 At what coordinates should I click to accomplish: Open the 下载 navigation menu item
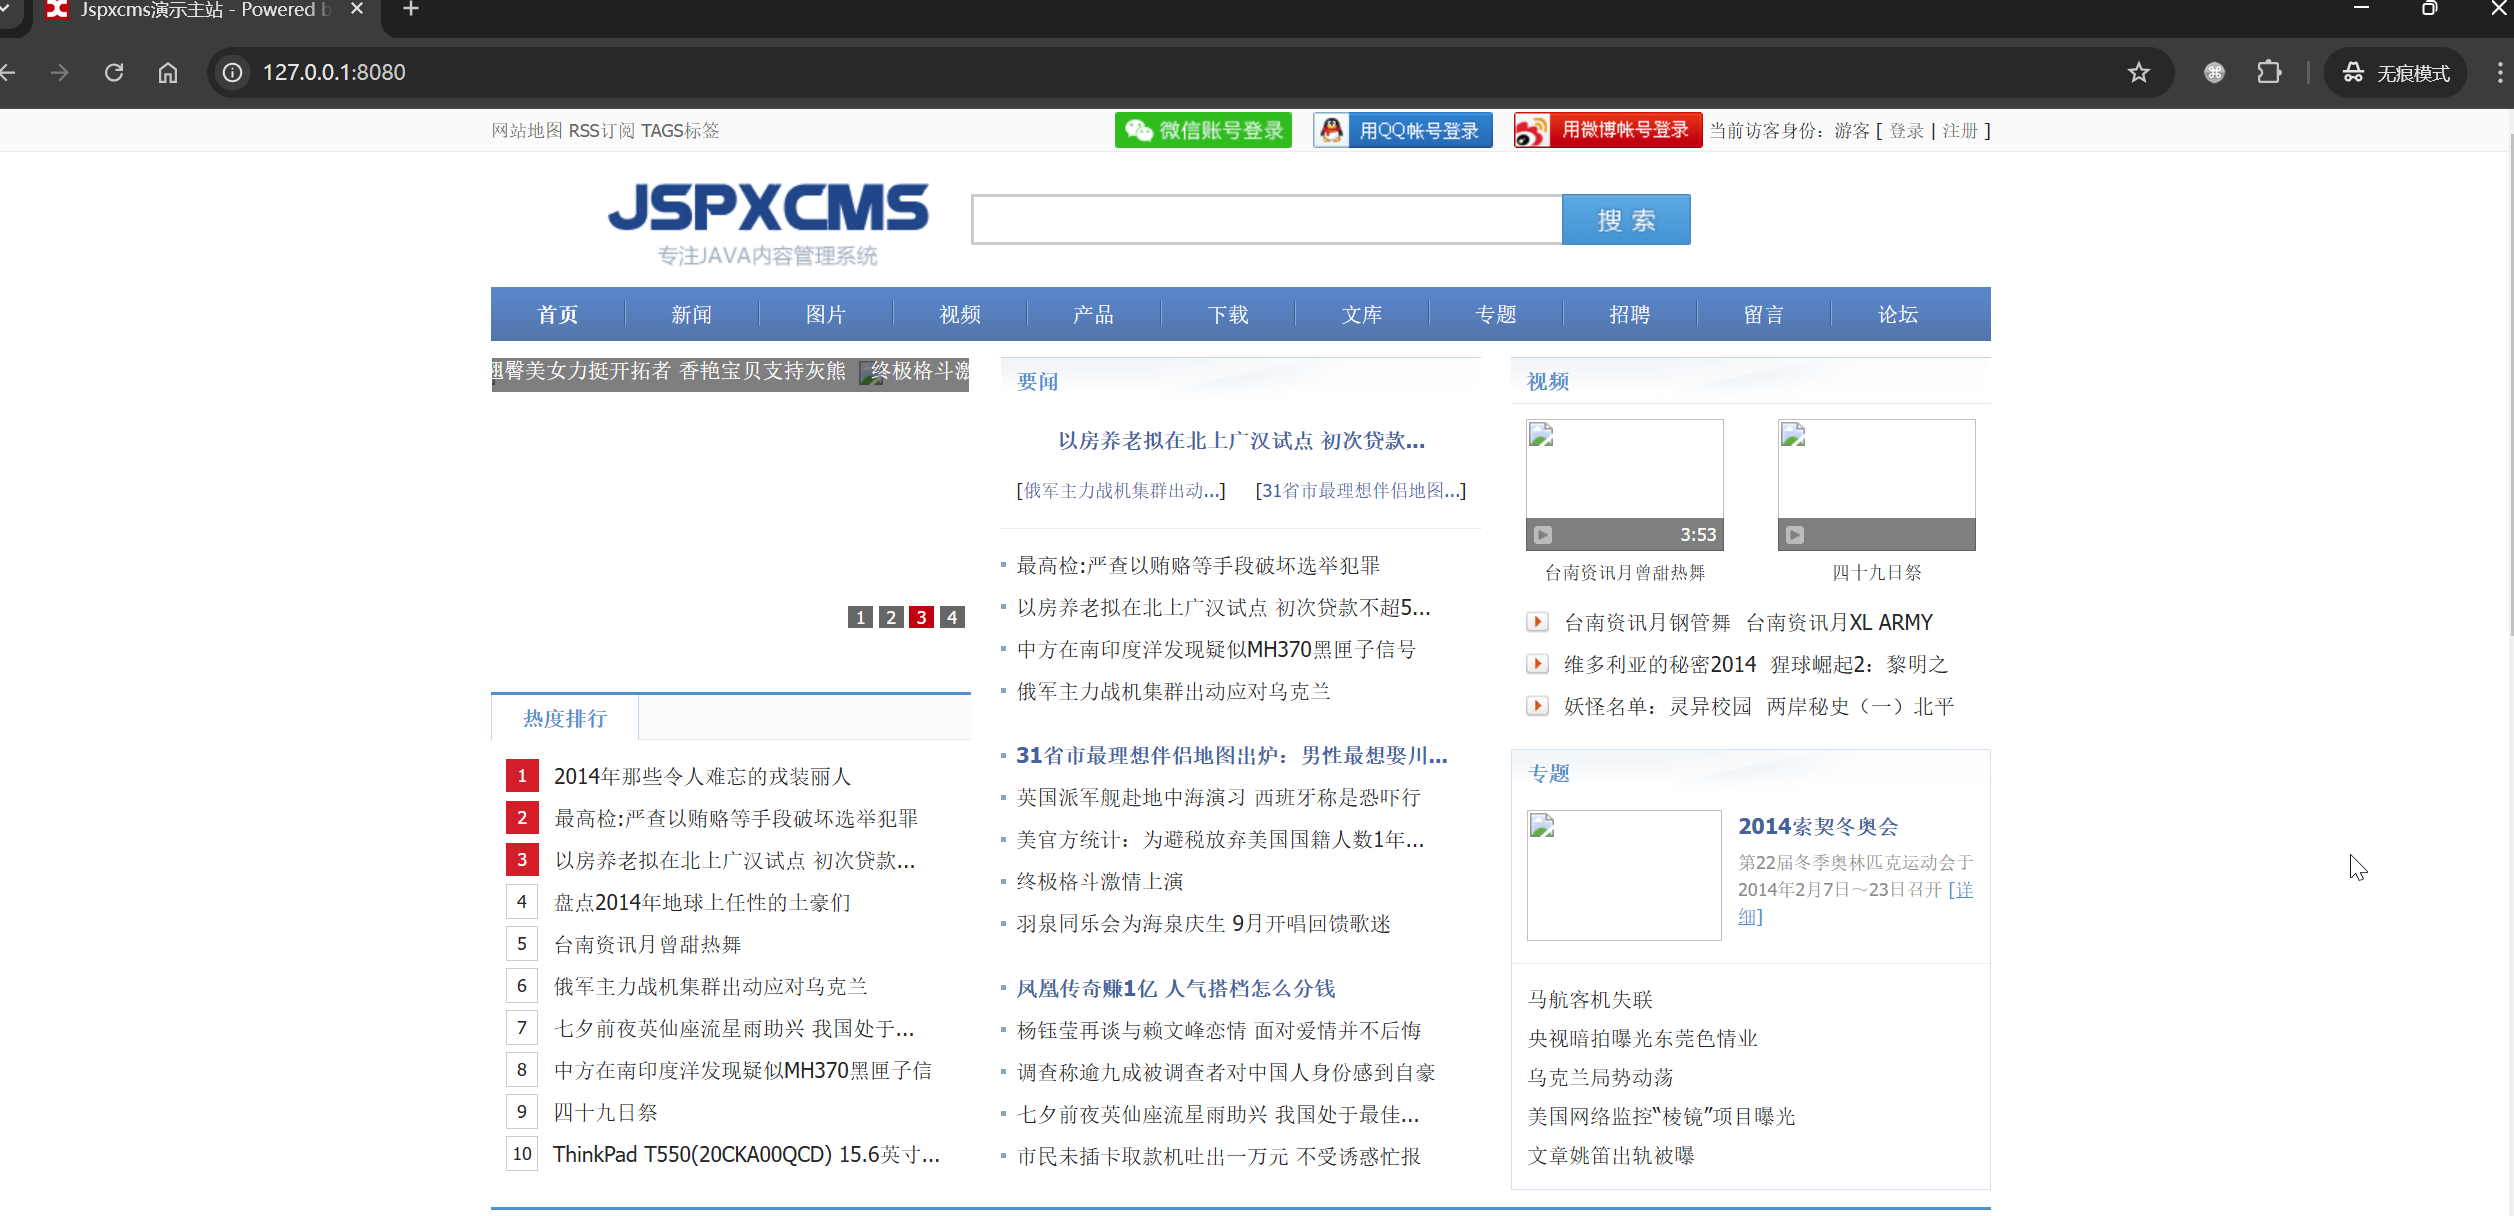1227,314
